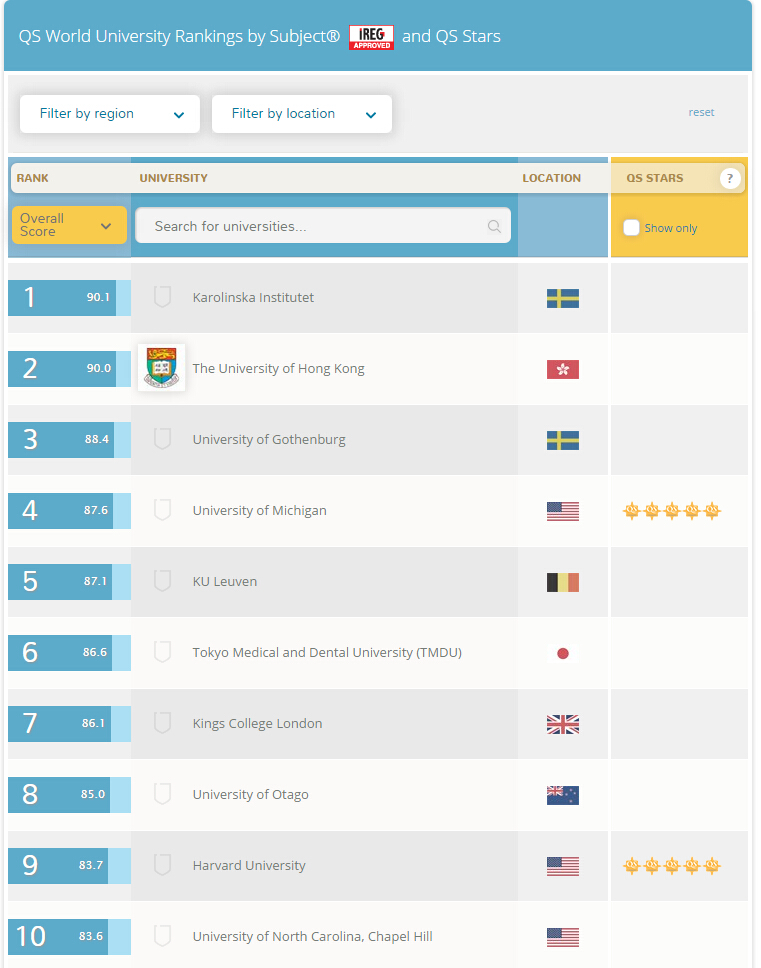Click the Belgium flag next to KU Leuven

tap(562, 582)
